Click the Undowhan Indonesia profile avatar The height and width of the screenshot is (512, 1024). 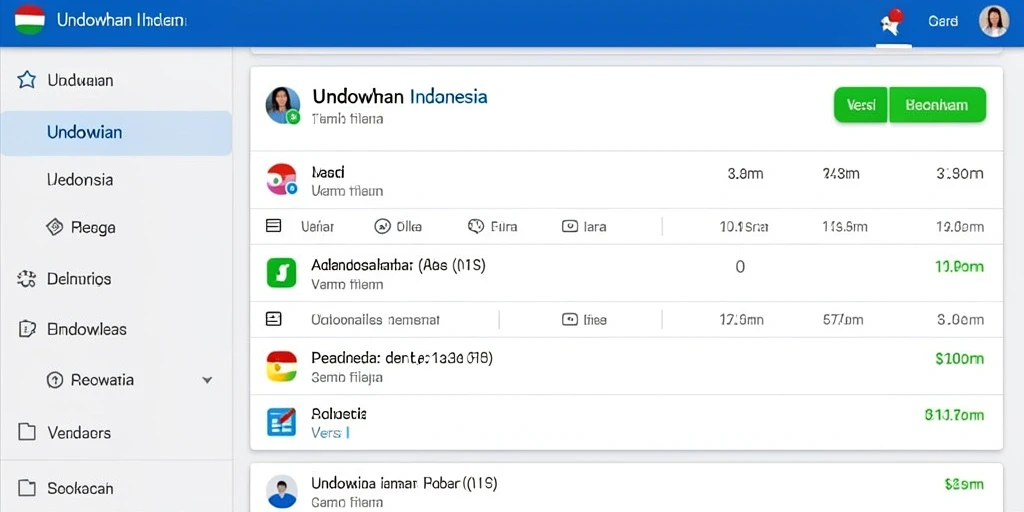click(x=283, y=105)
